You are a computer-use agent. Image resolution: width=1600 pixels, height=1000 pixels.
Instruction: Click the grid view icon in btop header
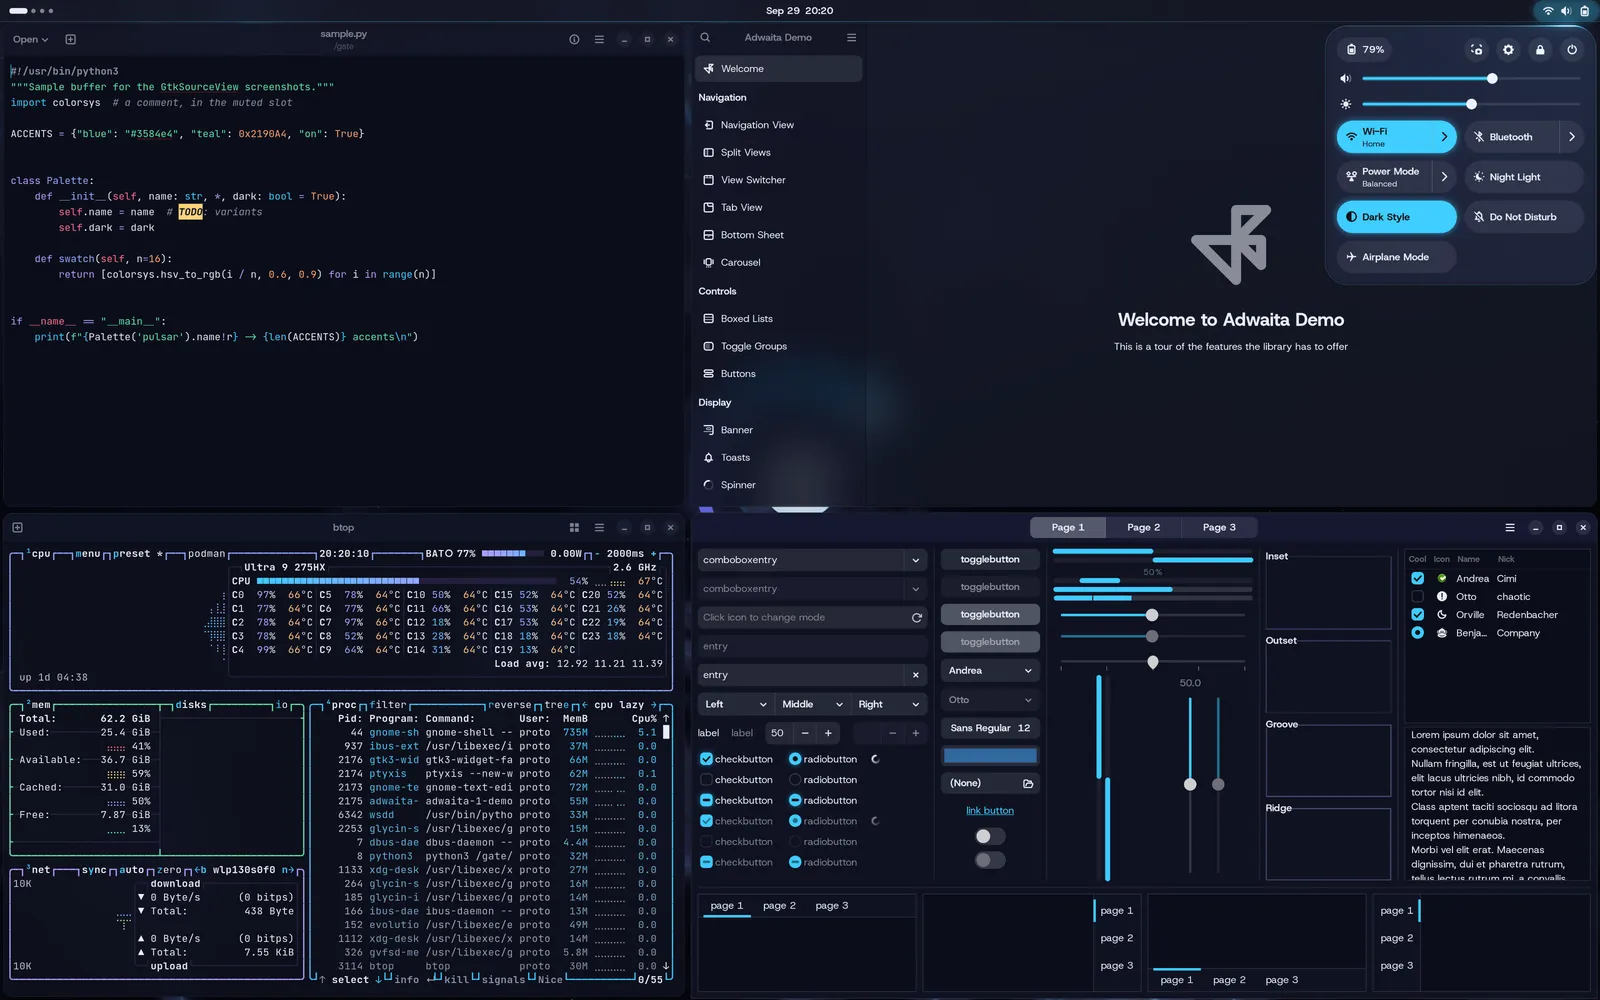pyautogui.click(x=574, y=528)
